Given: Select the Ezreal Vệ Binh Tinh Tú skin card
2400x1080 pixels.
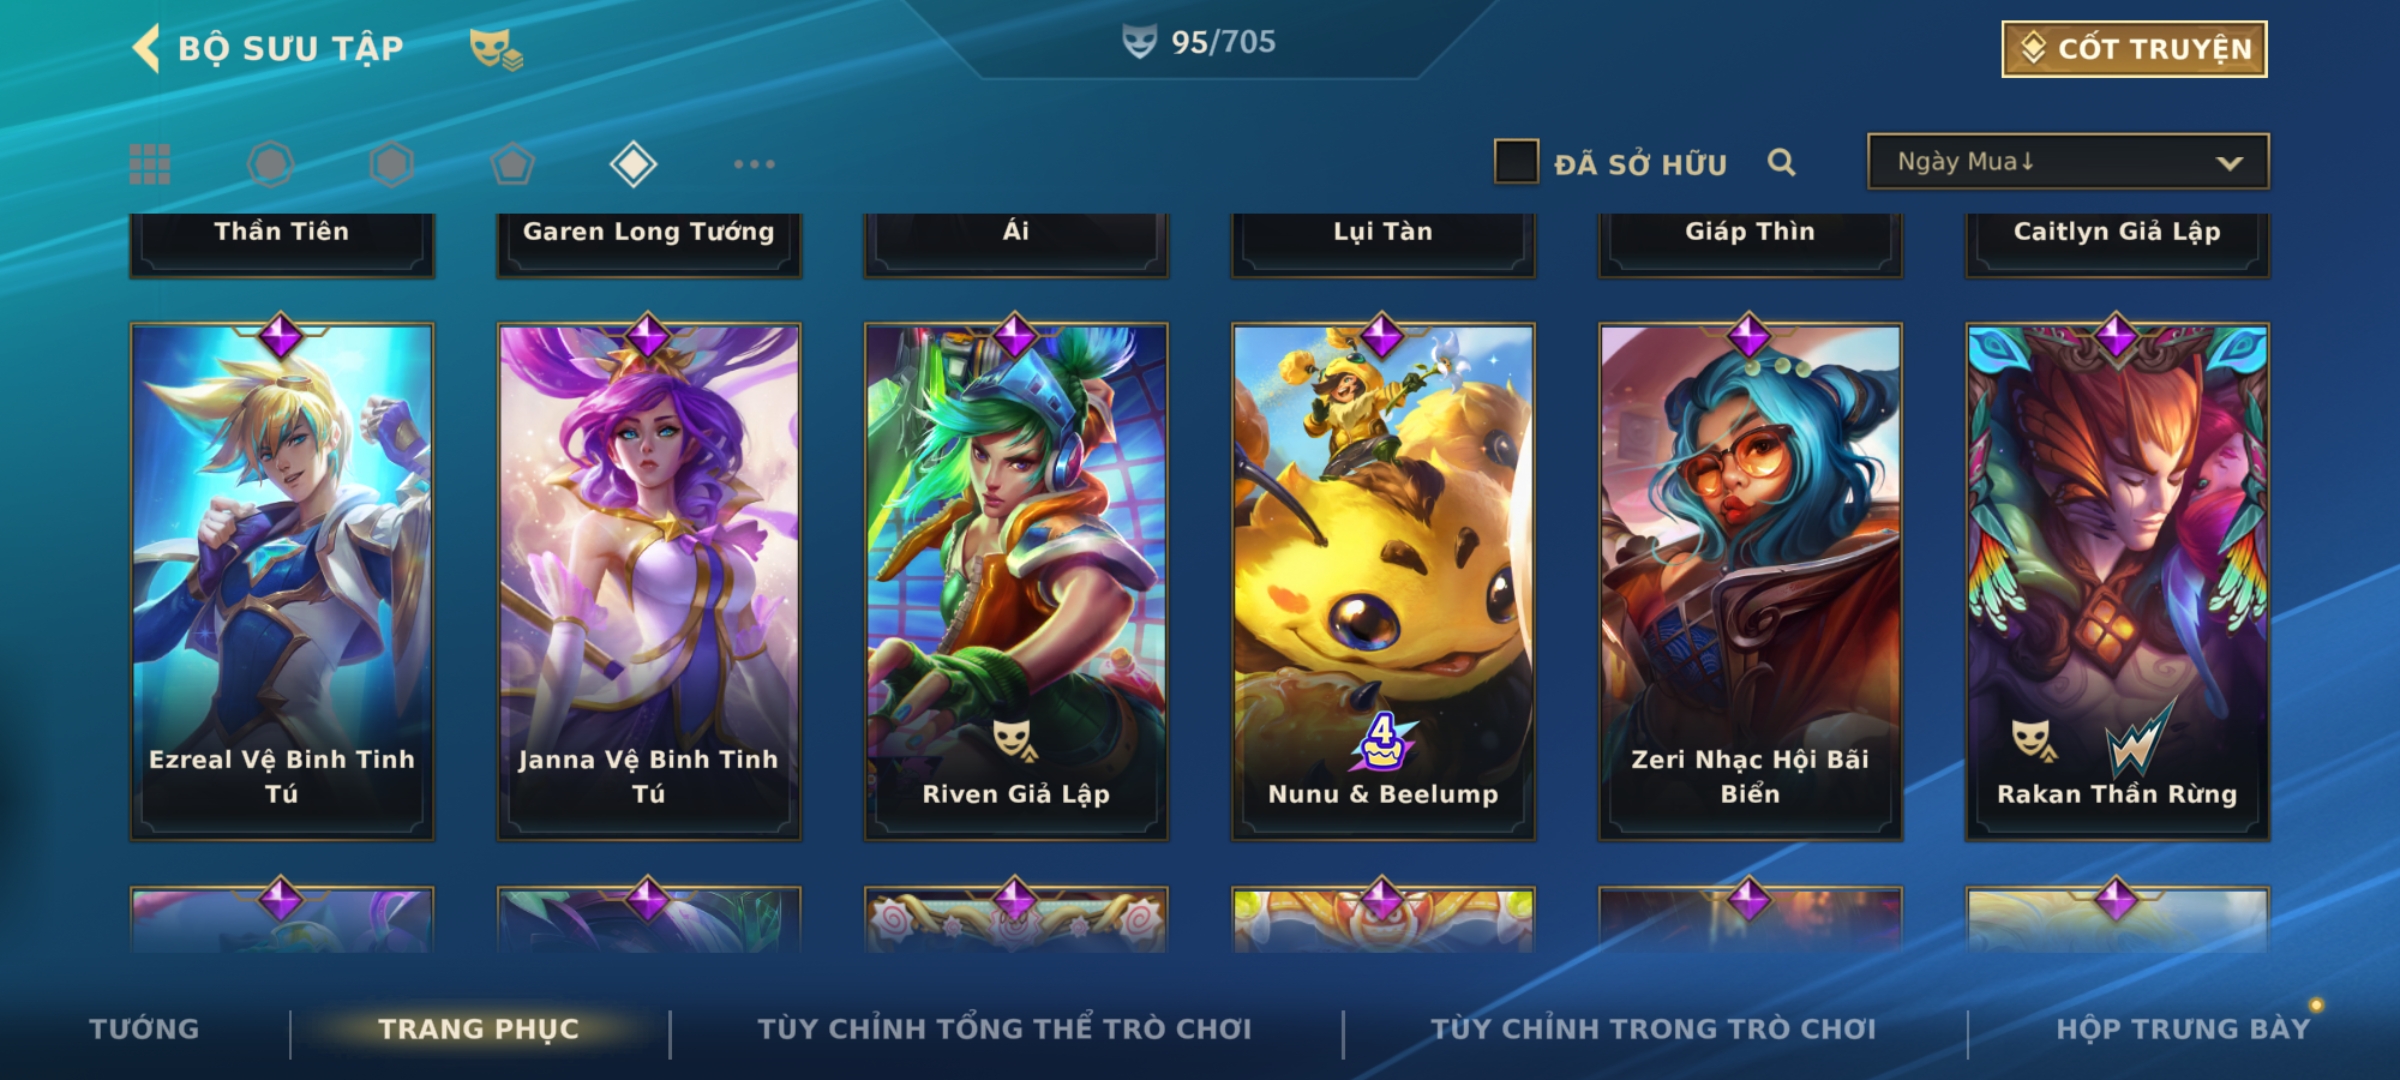Looking at the screenshot, I should [x=282, y=580].
